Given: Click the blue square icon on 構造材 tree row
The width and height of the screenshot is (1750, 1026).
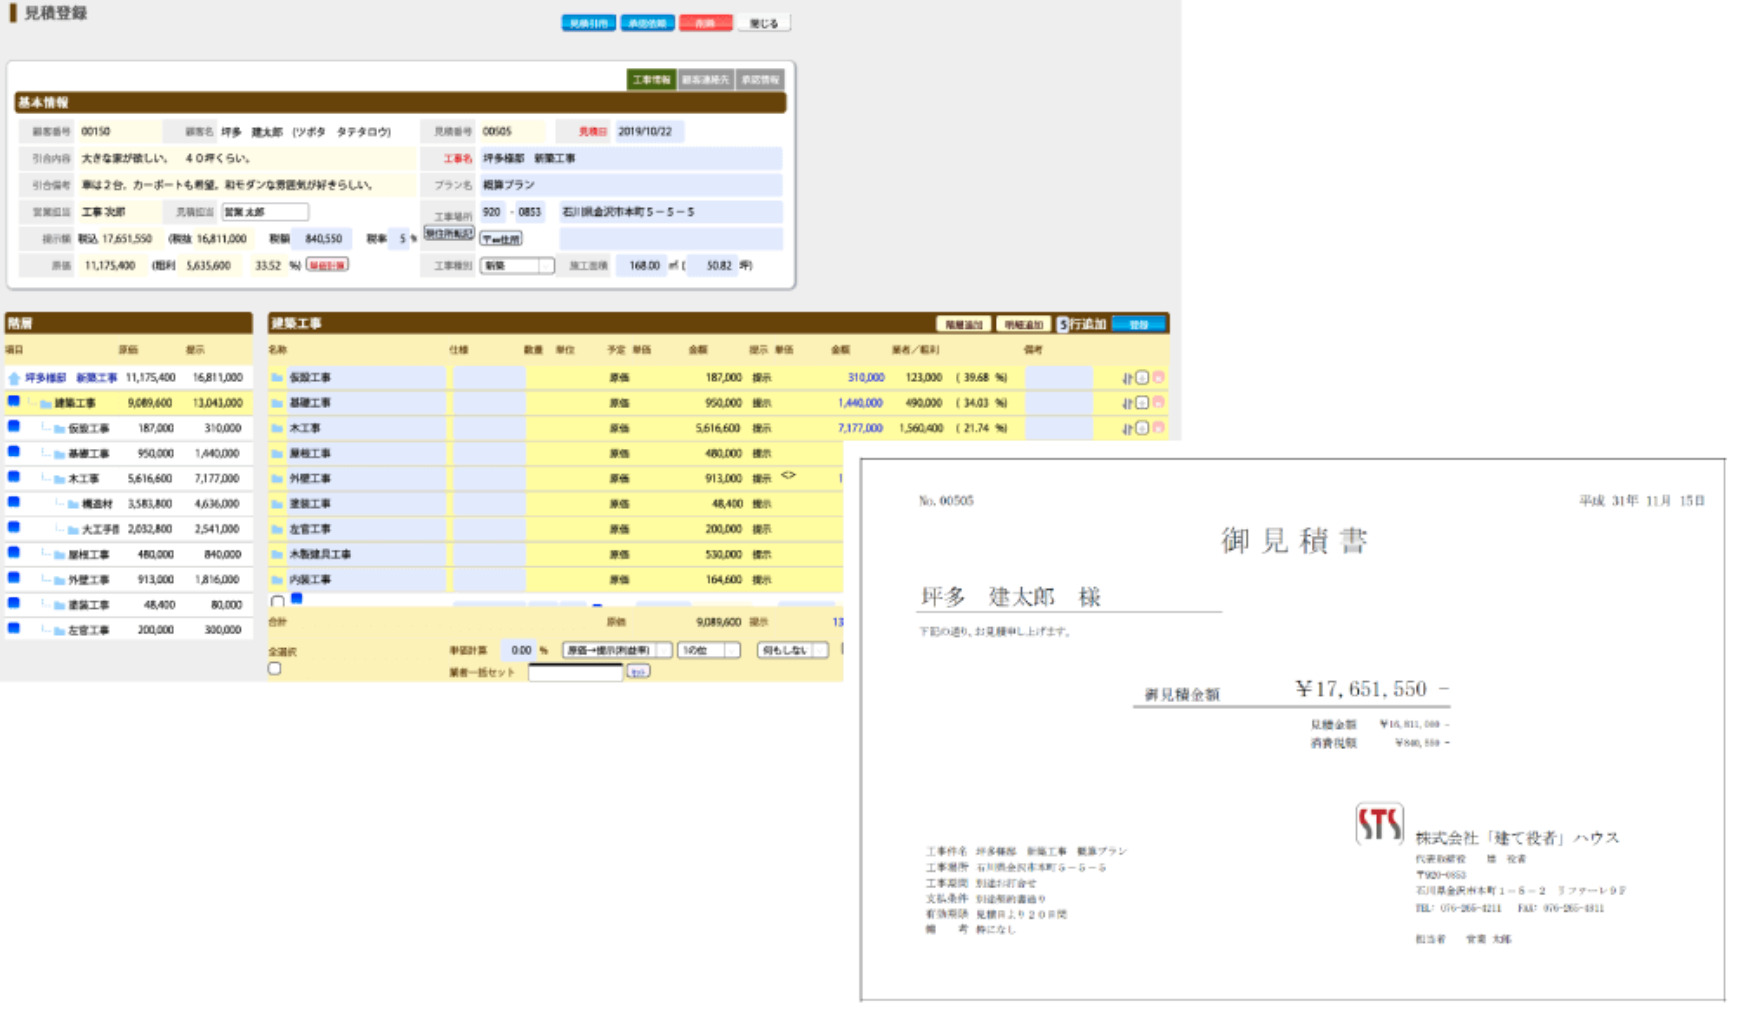Looking at the screenshot, I should pyautogui.click(x=14, y=502).
